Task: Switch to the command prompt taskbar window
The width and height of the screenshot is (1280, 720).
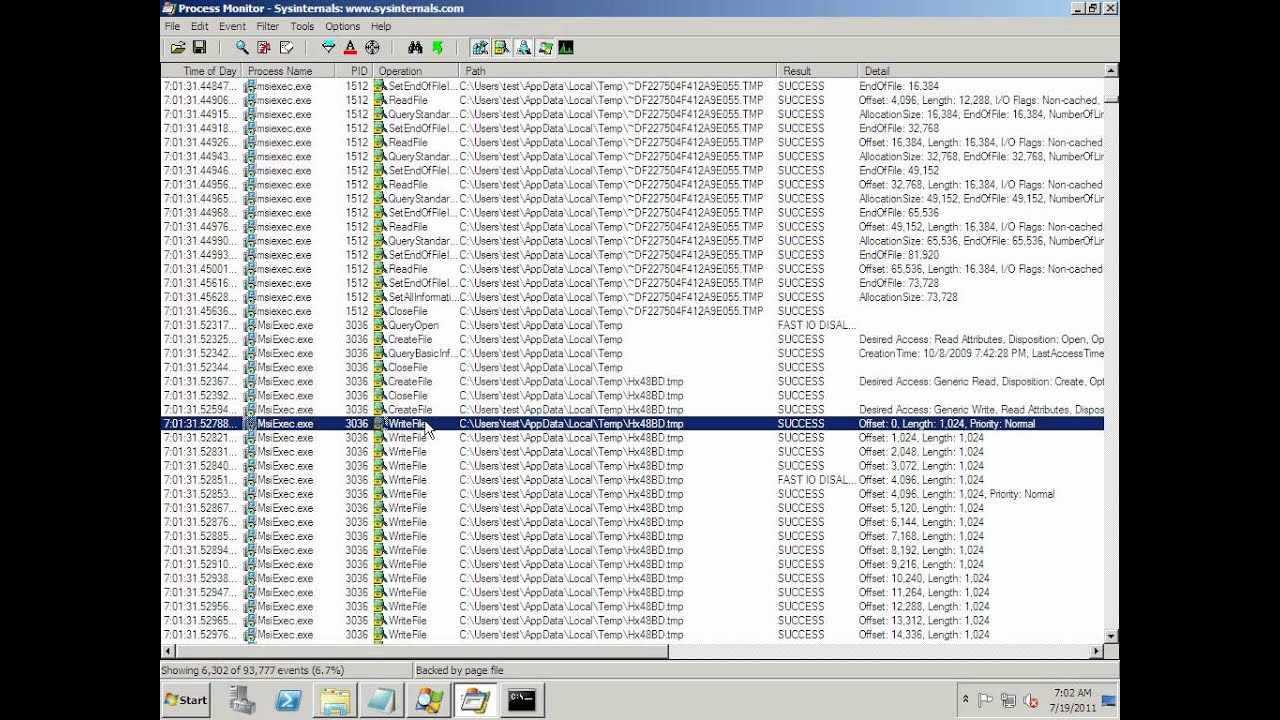Action: click(521, 700)
